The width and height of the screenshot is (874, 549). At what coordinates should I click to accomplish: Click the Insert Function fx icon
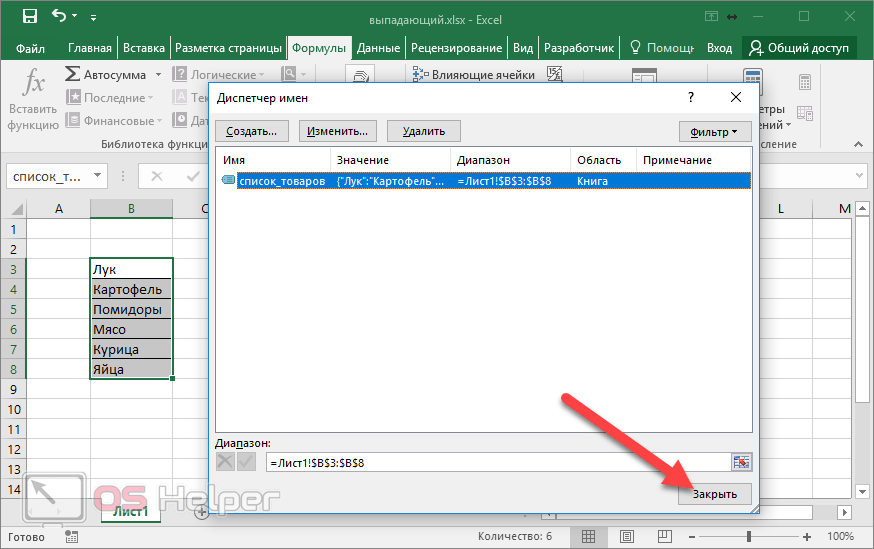[34, 84]
